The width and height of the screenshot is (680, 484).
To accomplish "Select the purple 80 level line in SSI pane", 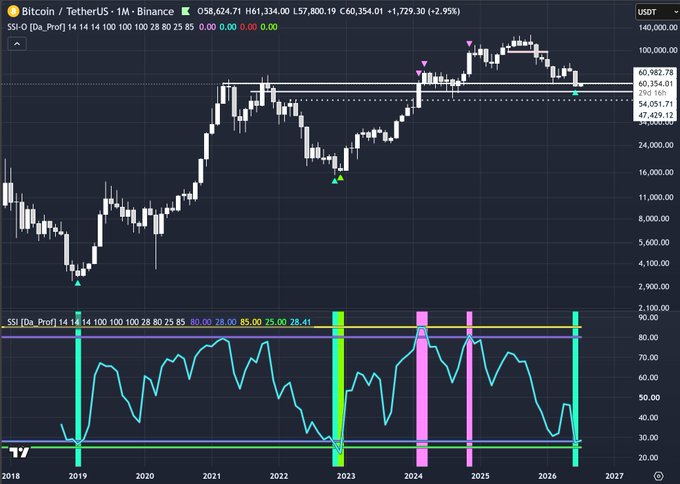I will tap(291, 337).
